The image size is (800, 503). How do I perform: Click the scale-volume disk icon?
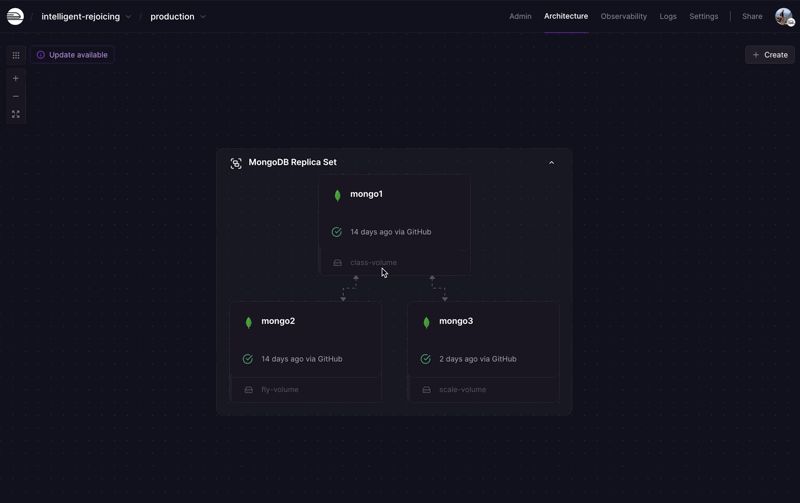point(427,390)
